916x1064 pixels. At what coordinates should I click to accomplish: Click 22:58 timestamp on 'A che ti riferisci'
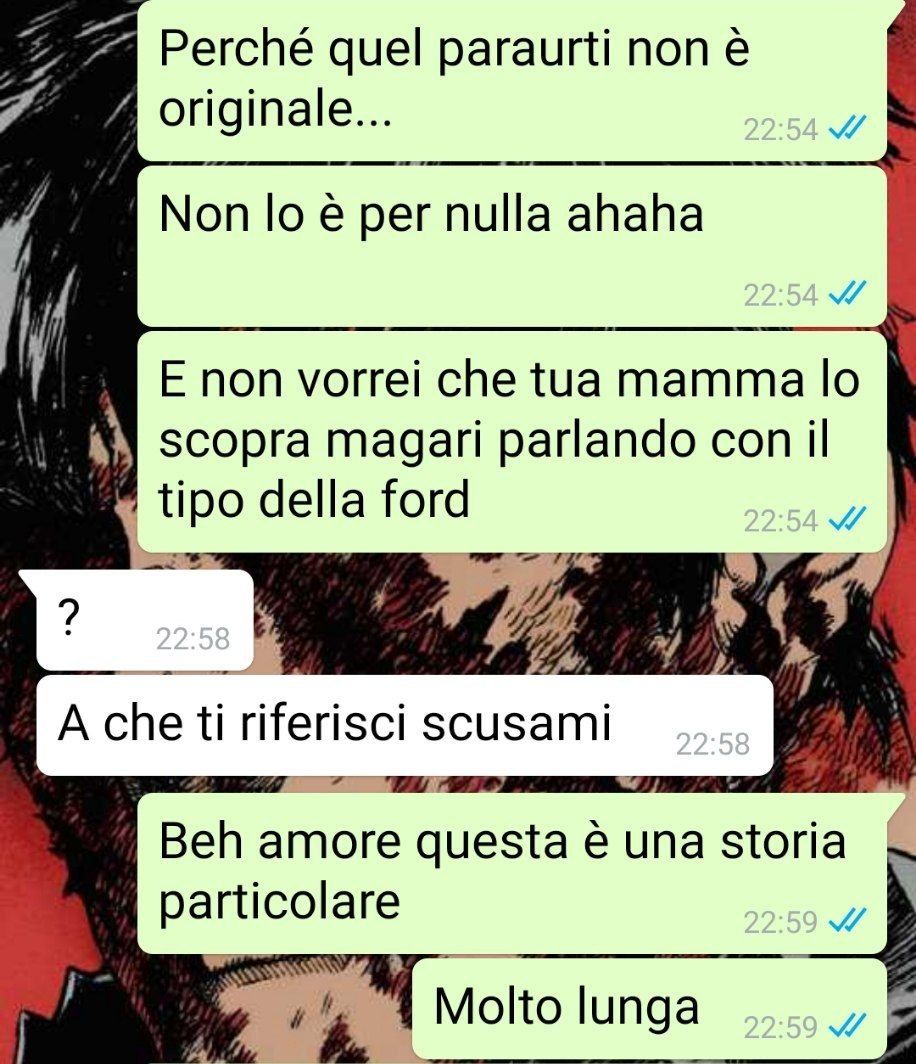point(712,744)
